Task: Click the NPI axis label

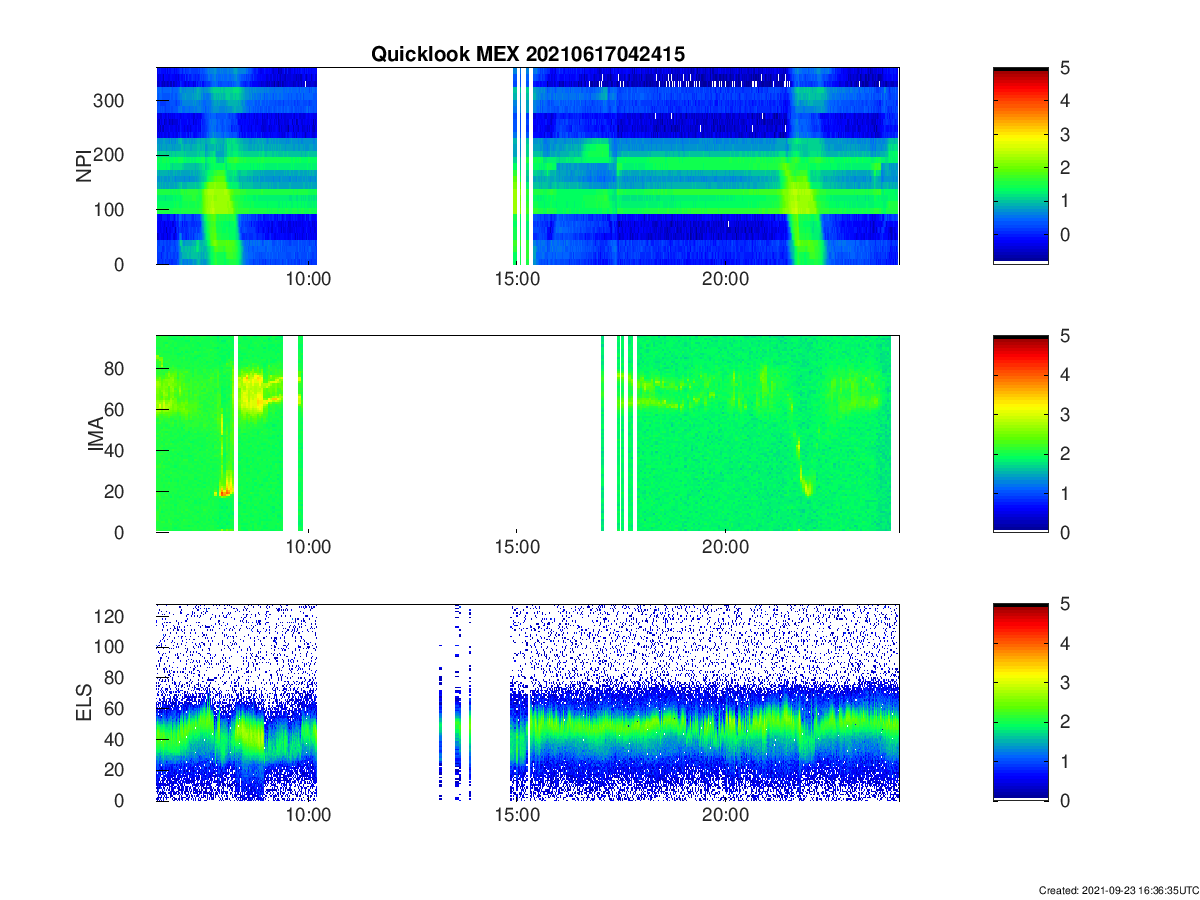Action: click(x=84, y=165)
